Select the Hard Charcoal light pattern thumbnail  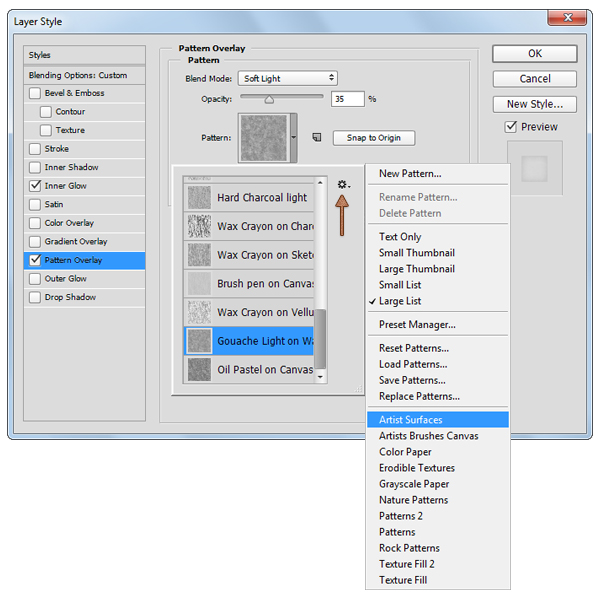point(199,197)
